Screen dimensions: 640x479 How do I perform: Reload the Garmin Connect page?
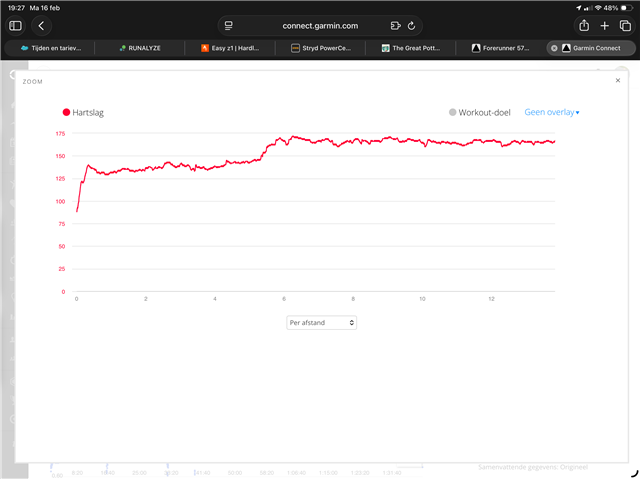[412, 25]
